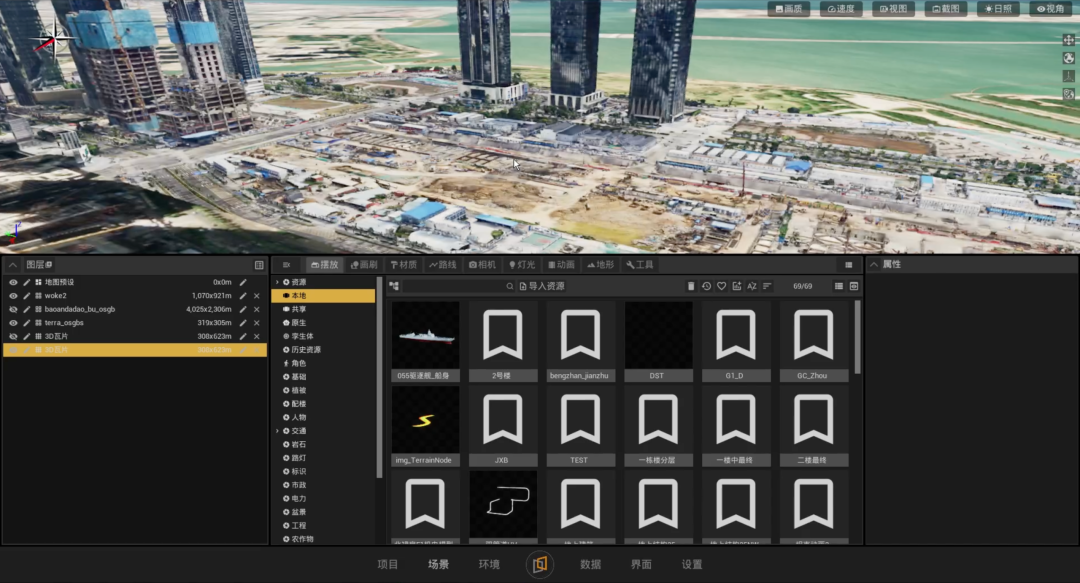Expand the 交通 tree node
The width and height of the screenshot is (1080, 583).
(x=278, y=431)
